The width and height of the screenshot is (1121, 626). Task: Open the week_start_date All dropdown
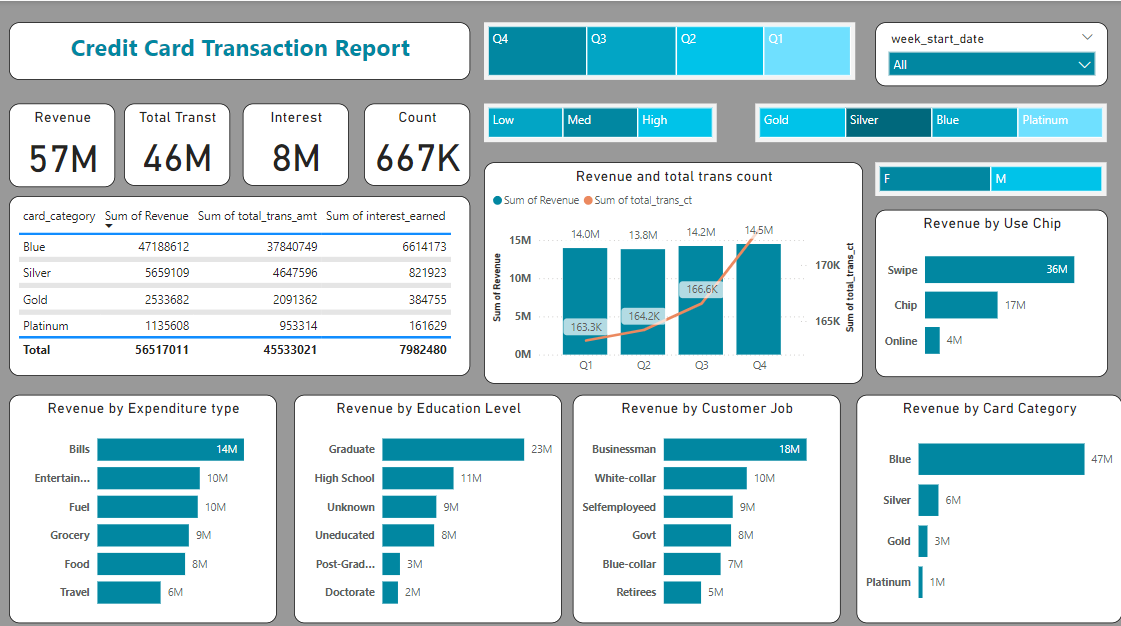click(x=991, y=65)
